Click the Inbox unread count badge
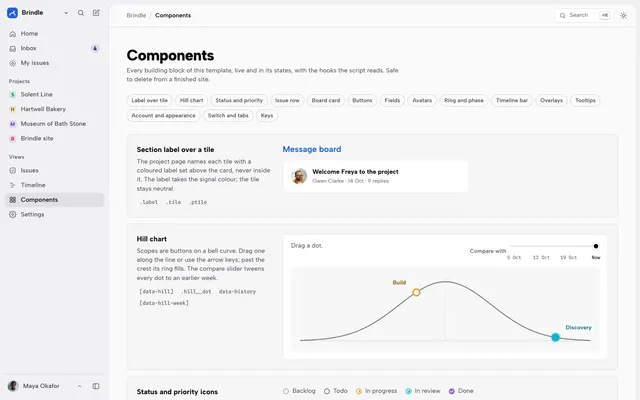640x400 pixels. tap(95, 49)
